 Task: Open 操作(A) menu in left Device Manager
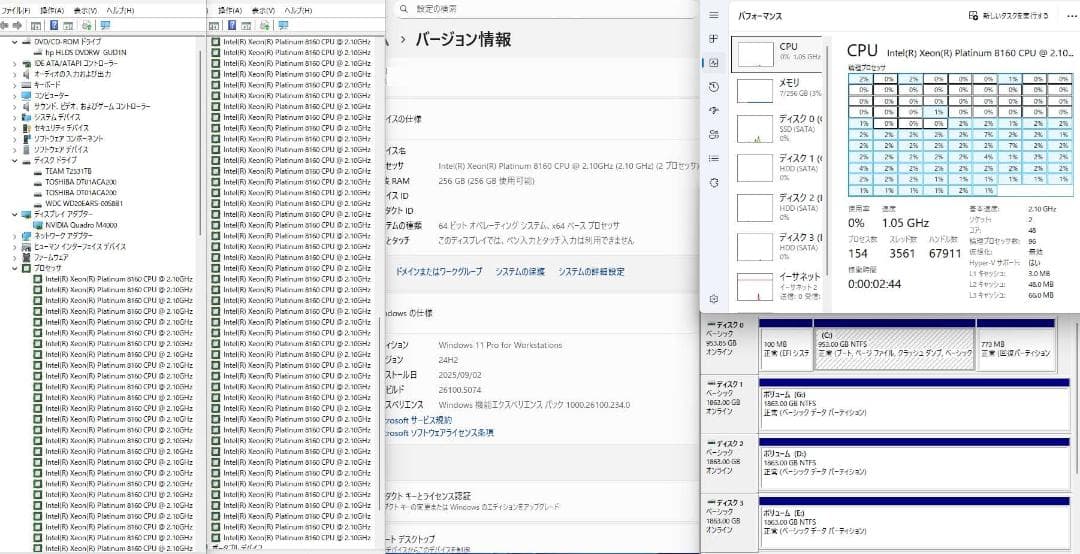[x=52, y=11]
